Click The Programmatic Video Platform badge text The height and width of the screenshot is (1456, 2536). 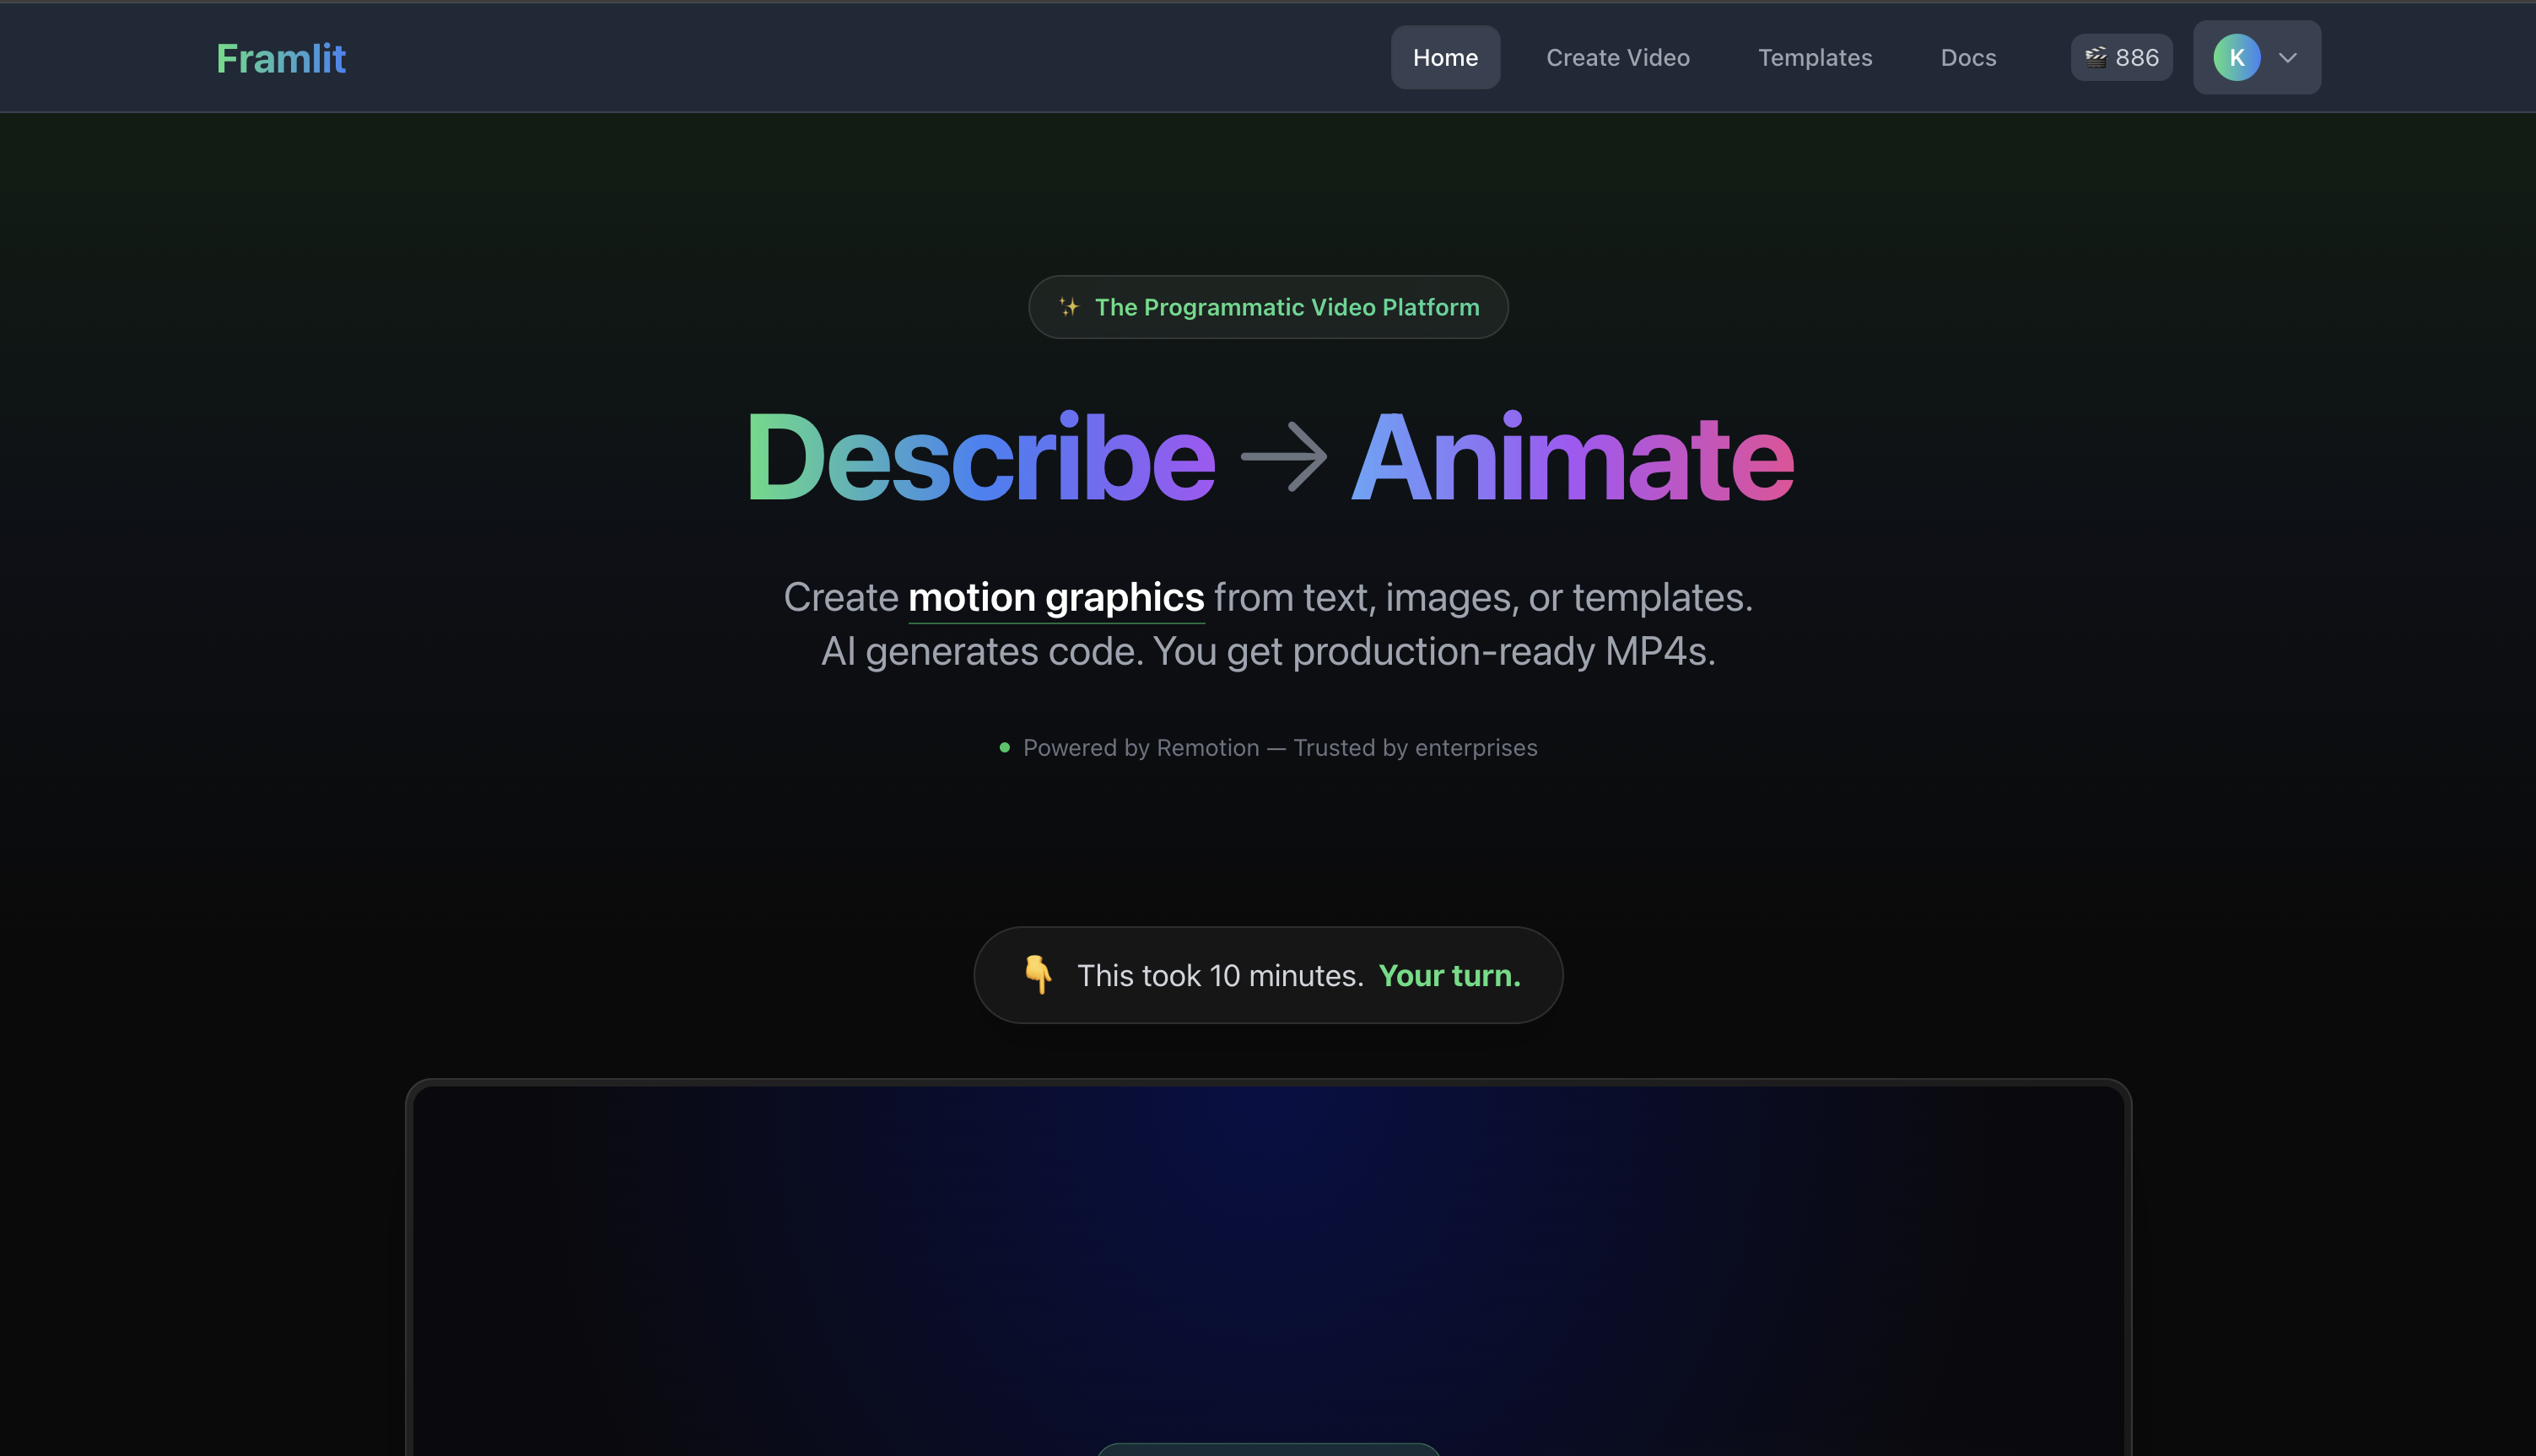tap(1286, 307)
